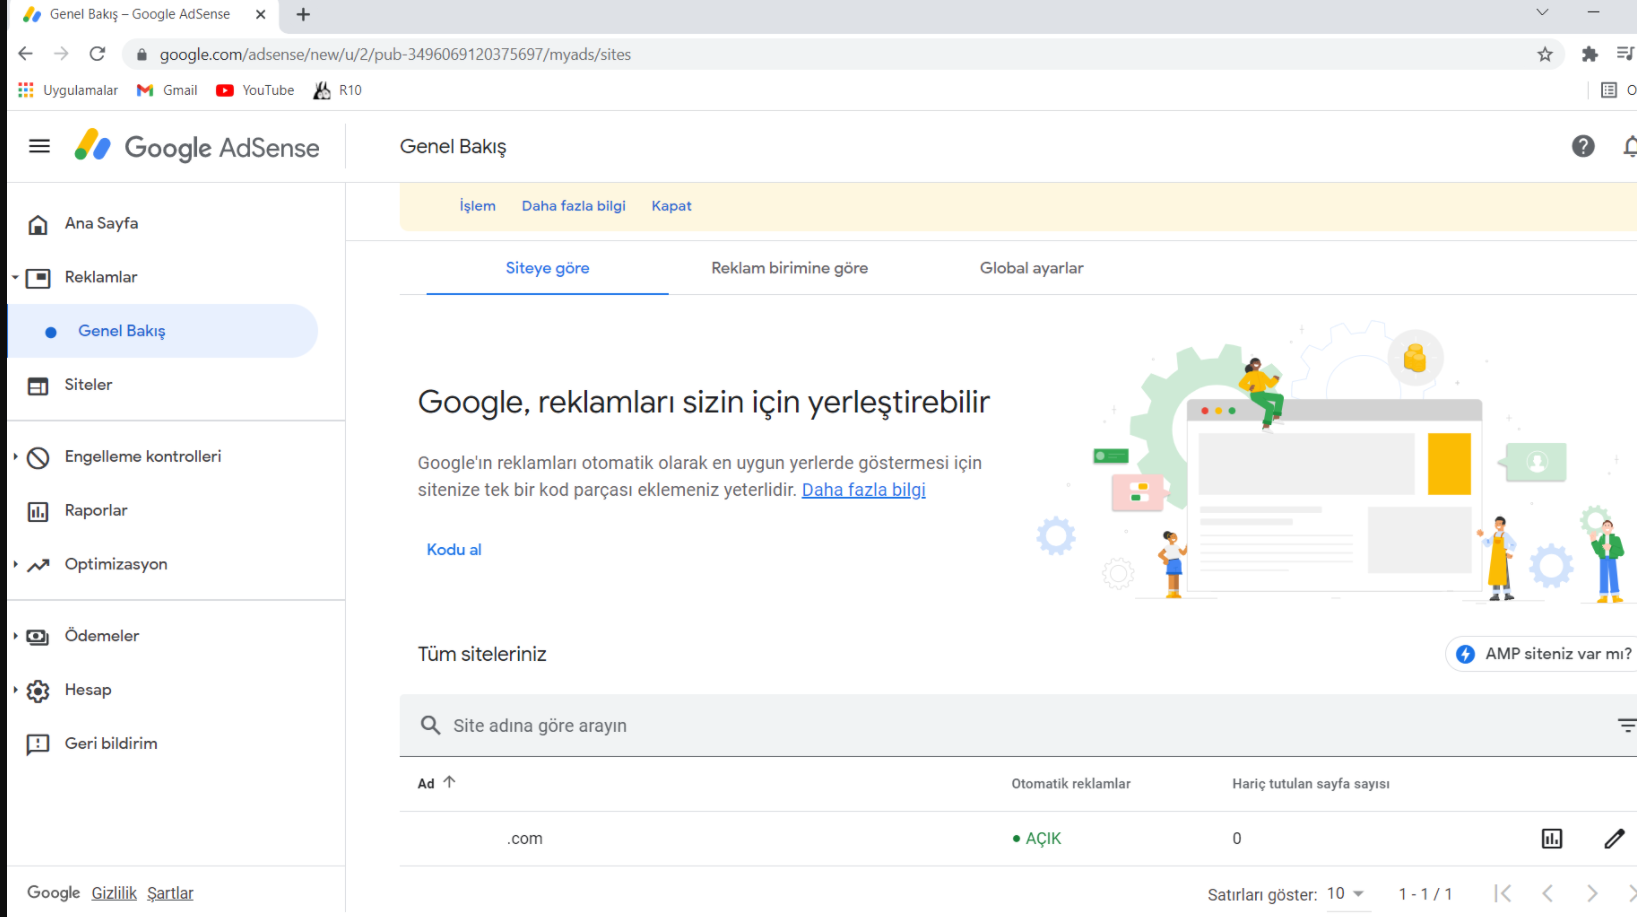Click the Hesap gear icon
This screenshot has height=917, width=1637.
38,691
